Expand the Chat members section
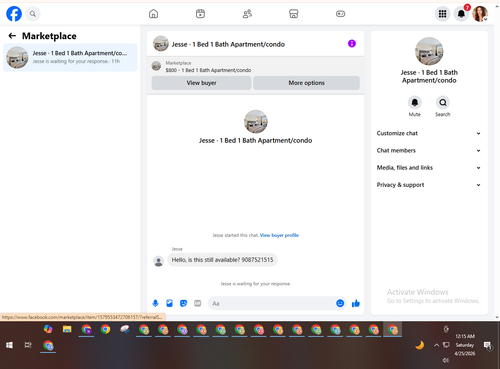 pos(429,150)
